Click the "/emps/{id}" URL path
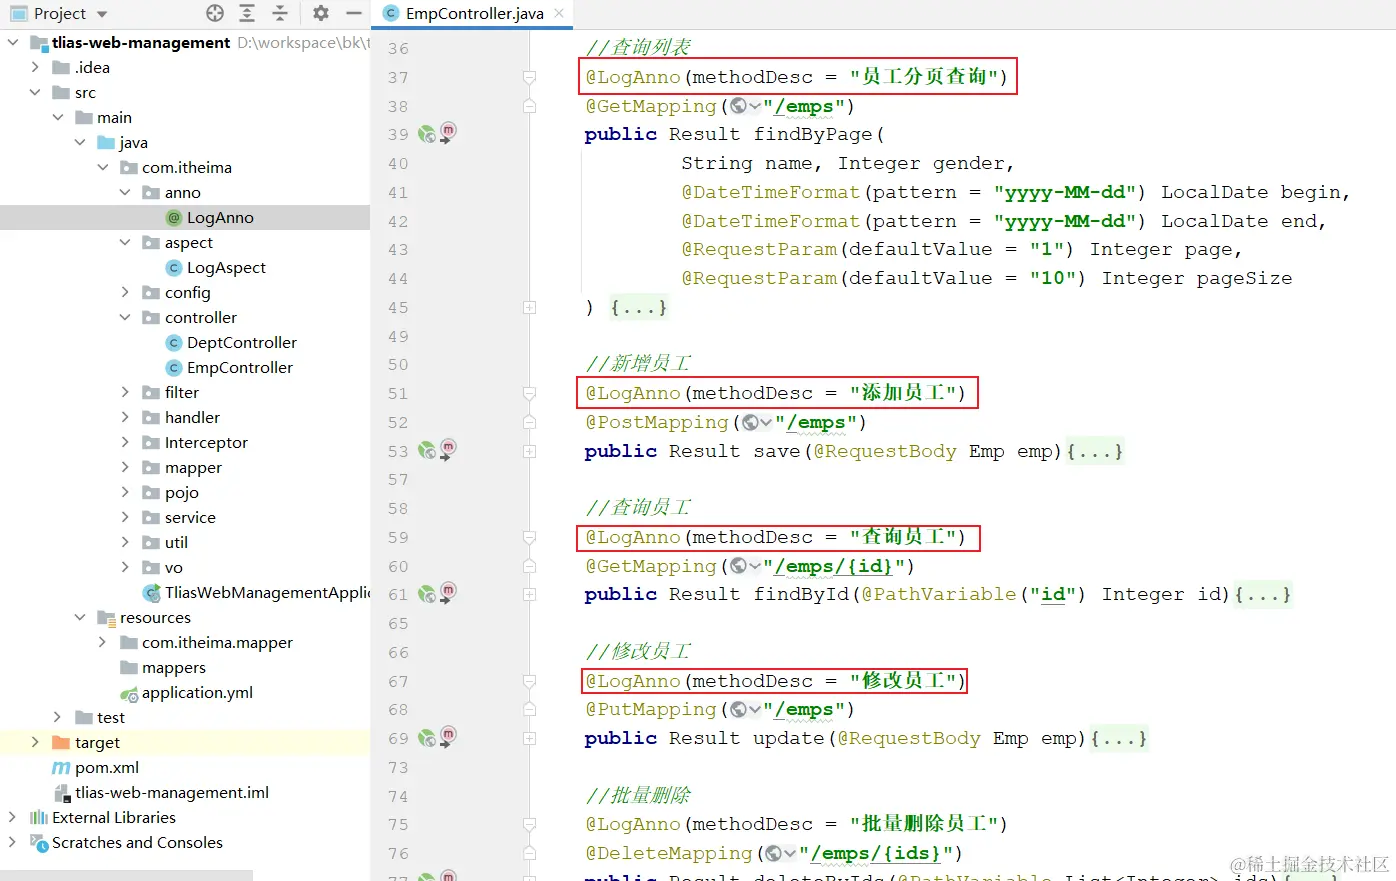Image resolution: width=1396 pixels, height=881 pixels. click(x=833, y=566)
